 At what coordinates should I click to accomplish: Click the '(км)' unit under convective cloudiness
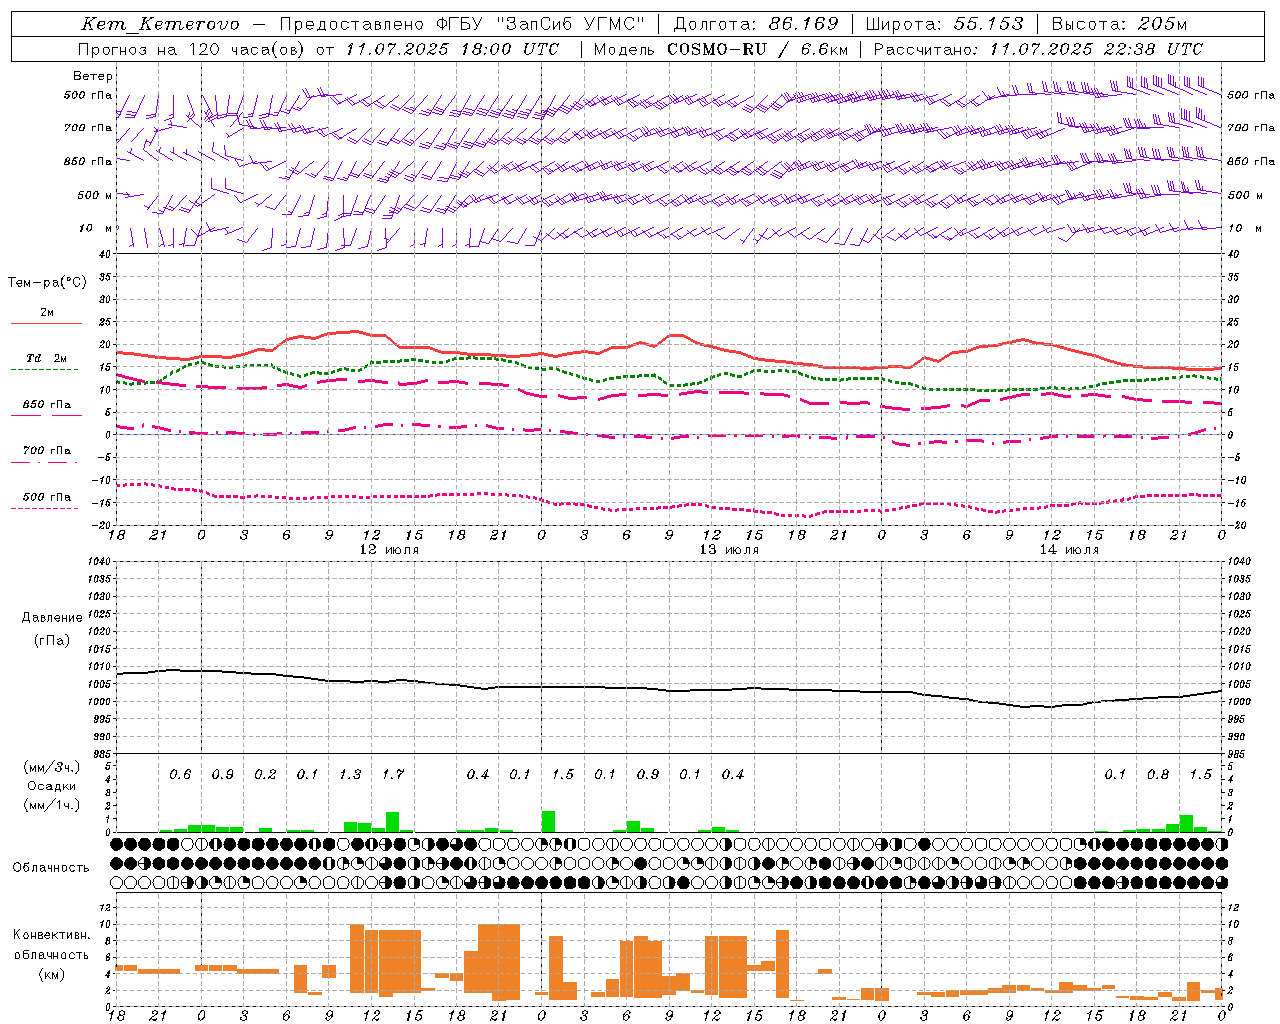pos(51,974)
